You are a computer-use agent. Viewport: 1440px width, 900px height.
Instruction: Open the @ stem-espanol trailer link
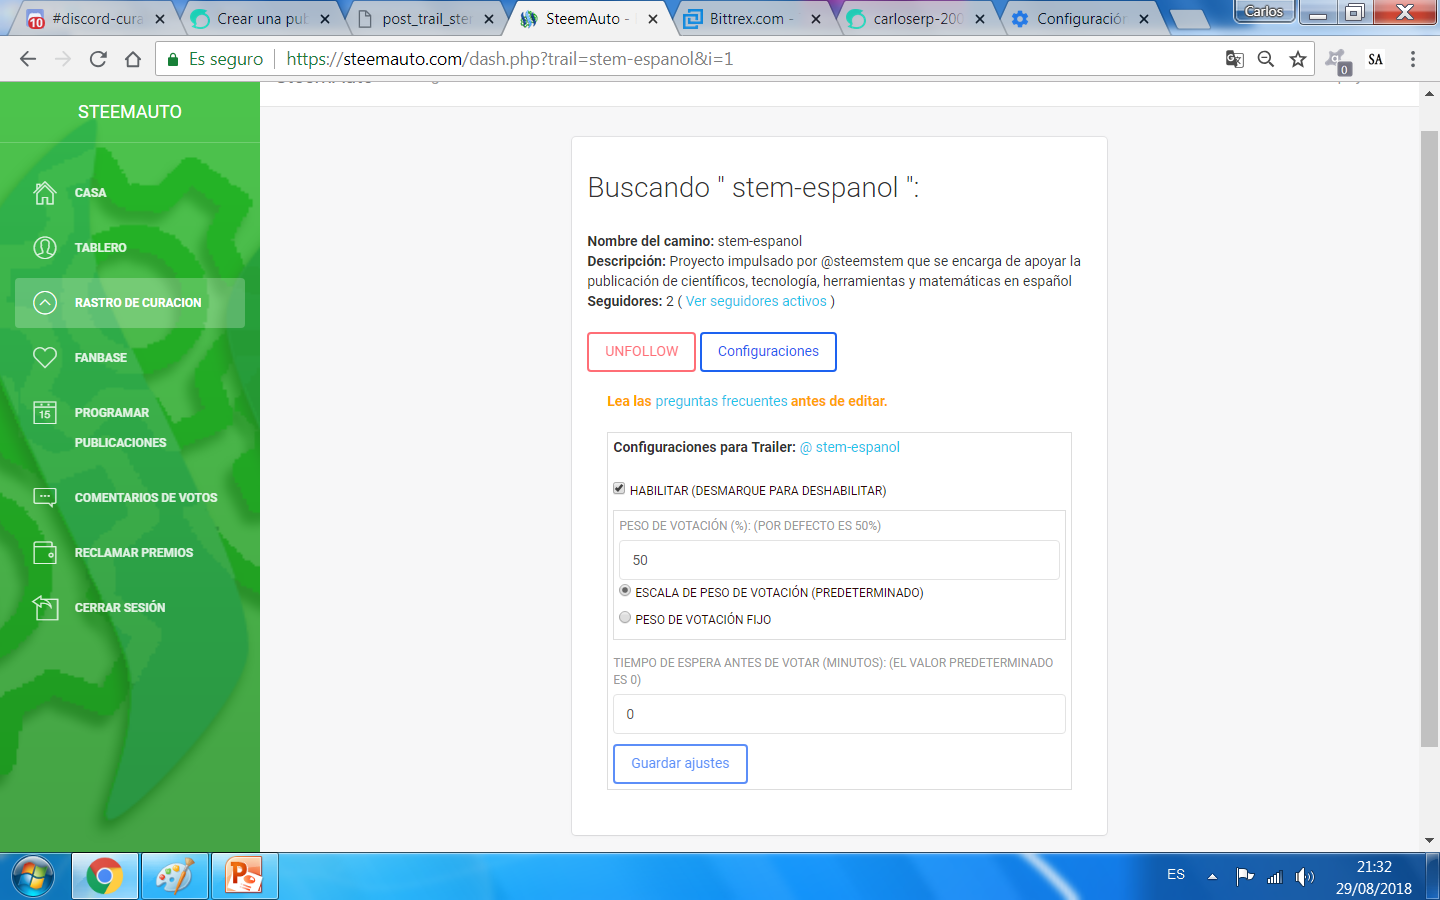click(850, 447)
